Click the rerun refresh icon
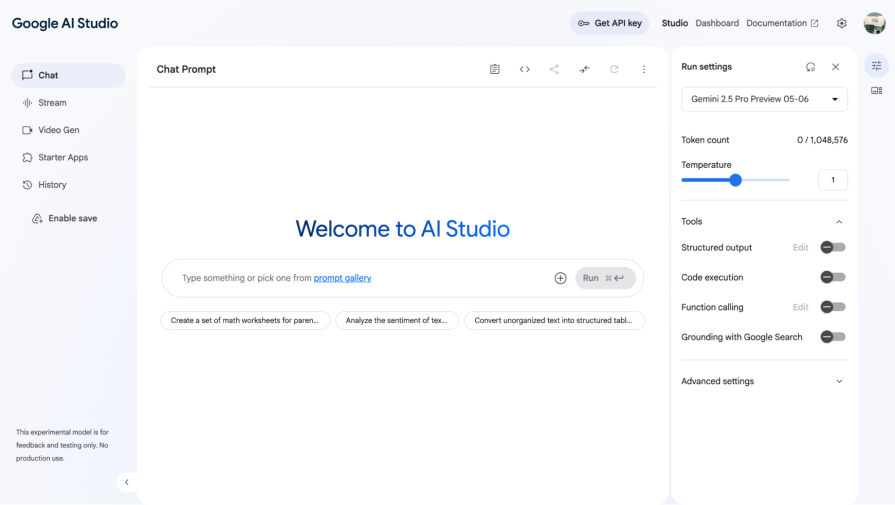This screenshot has height=505, width=895. coord(614,69)
